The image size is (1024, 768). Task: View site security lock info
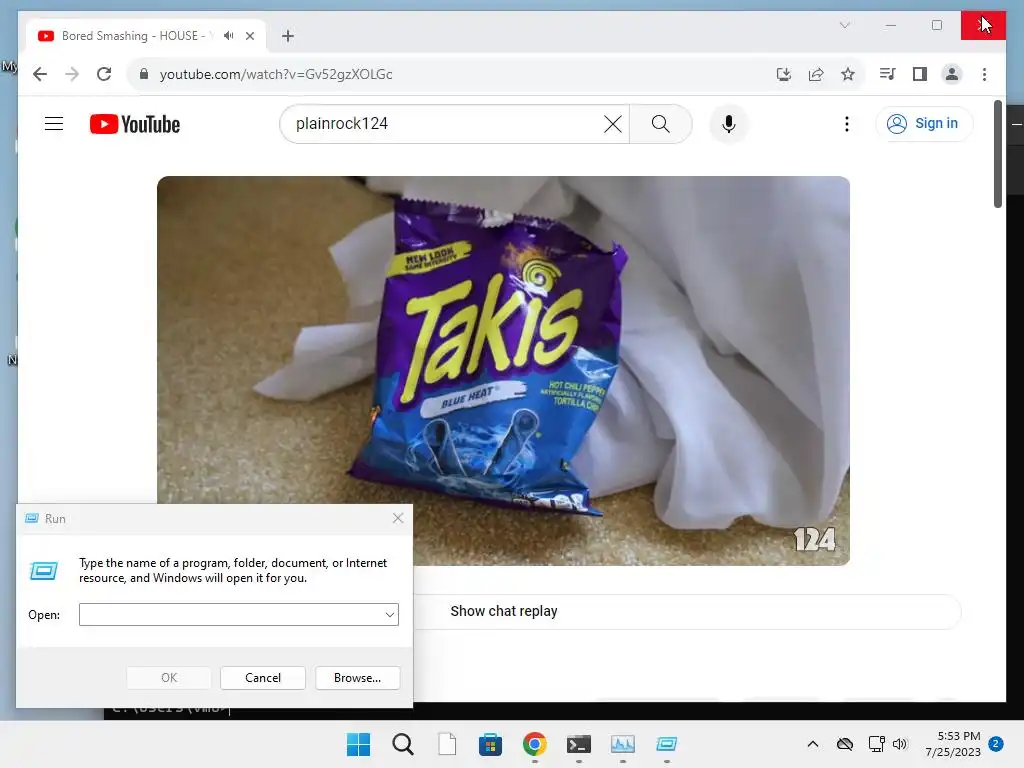[144, 74]
